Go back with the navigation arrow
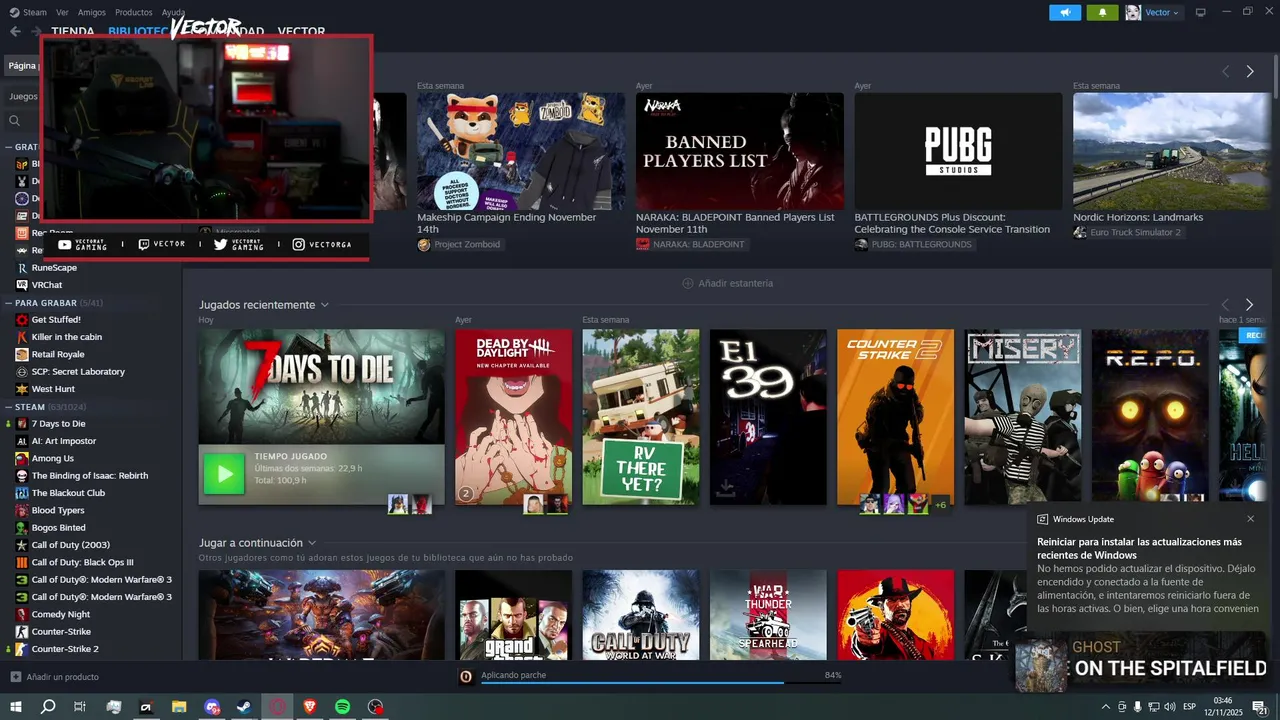Screen dimensions: 1280x720 coord(15,31)
